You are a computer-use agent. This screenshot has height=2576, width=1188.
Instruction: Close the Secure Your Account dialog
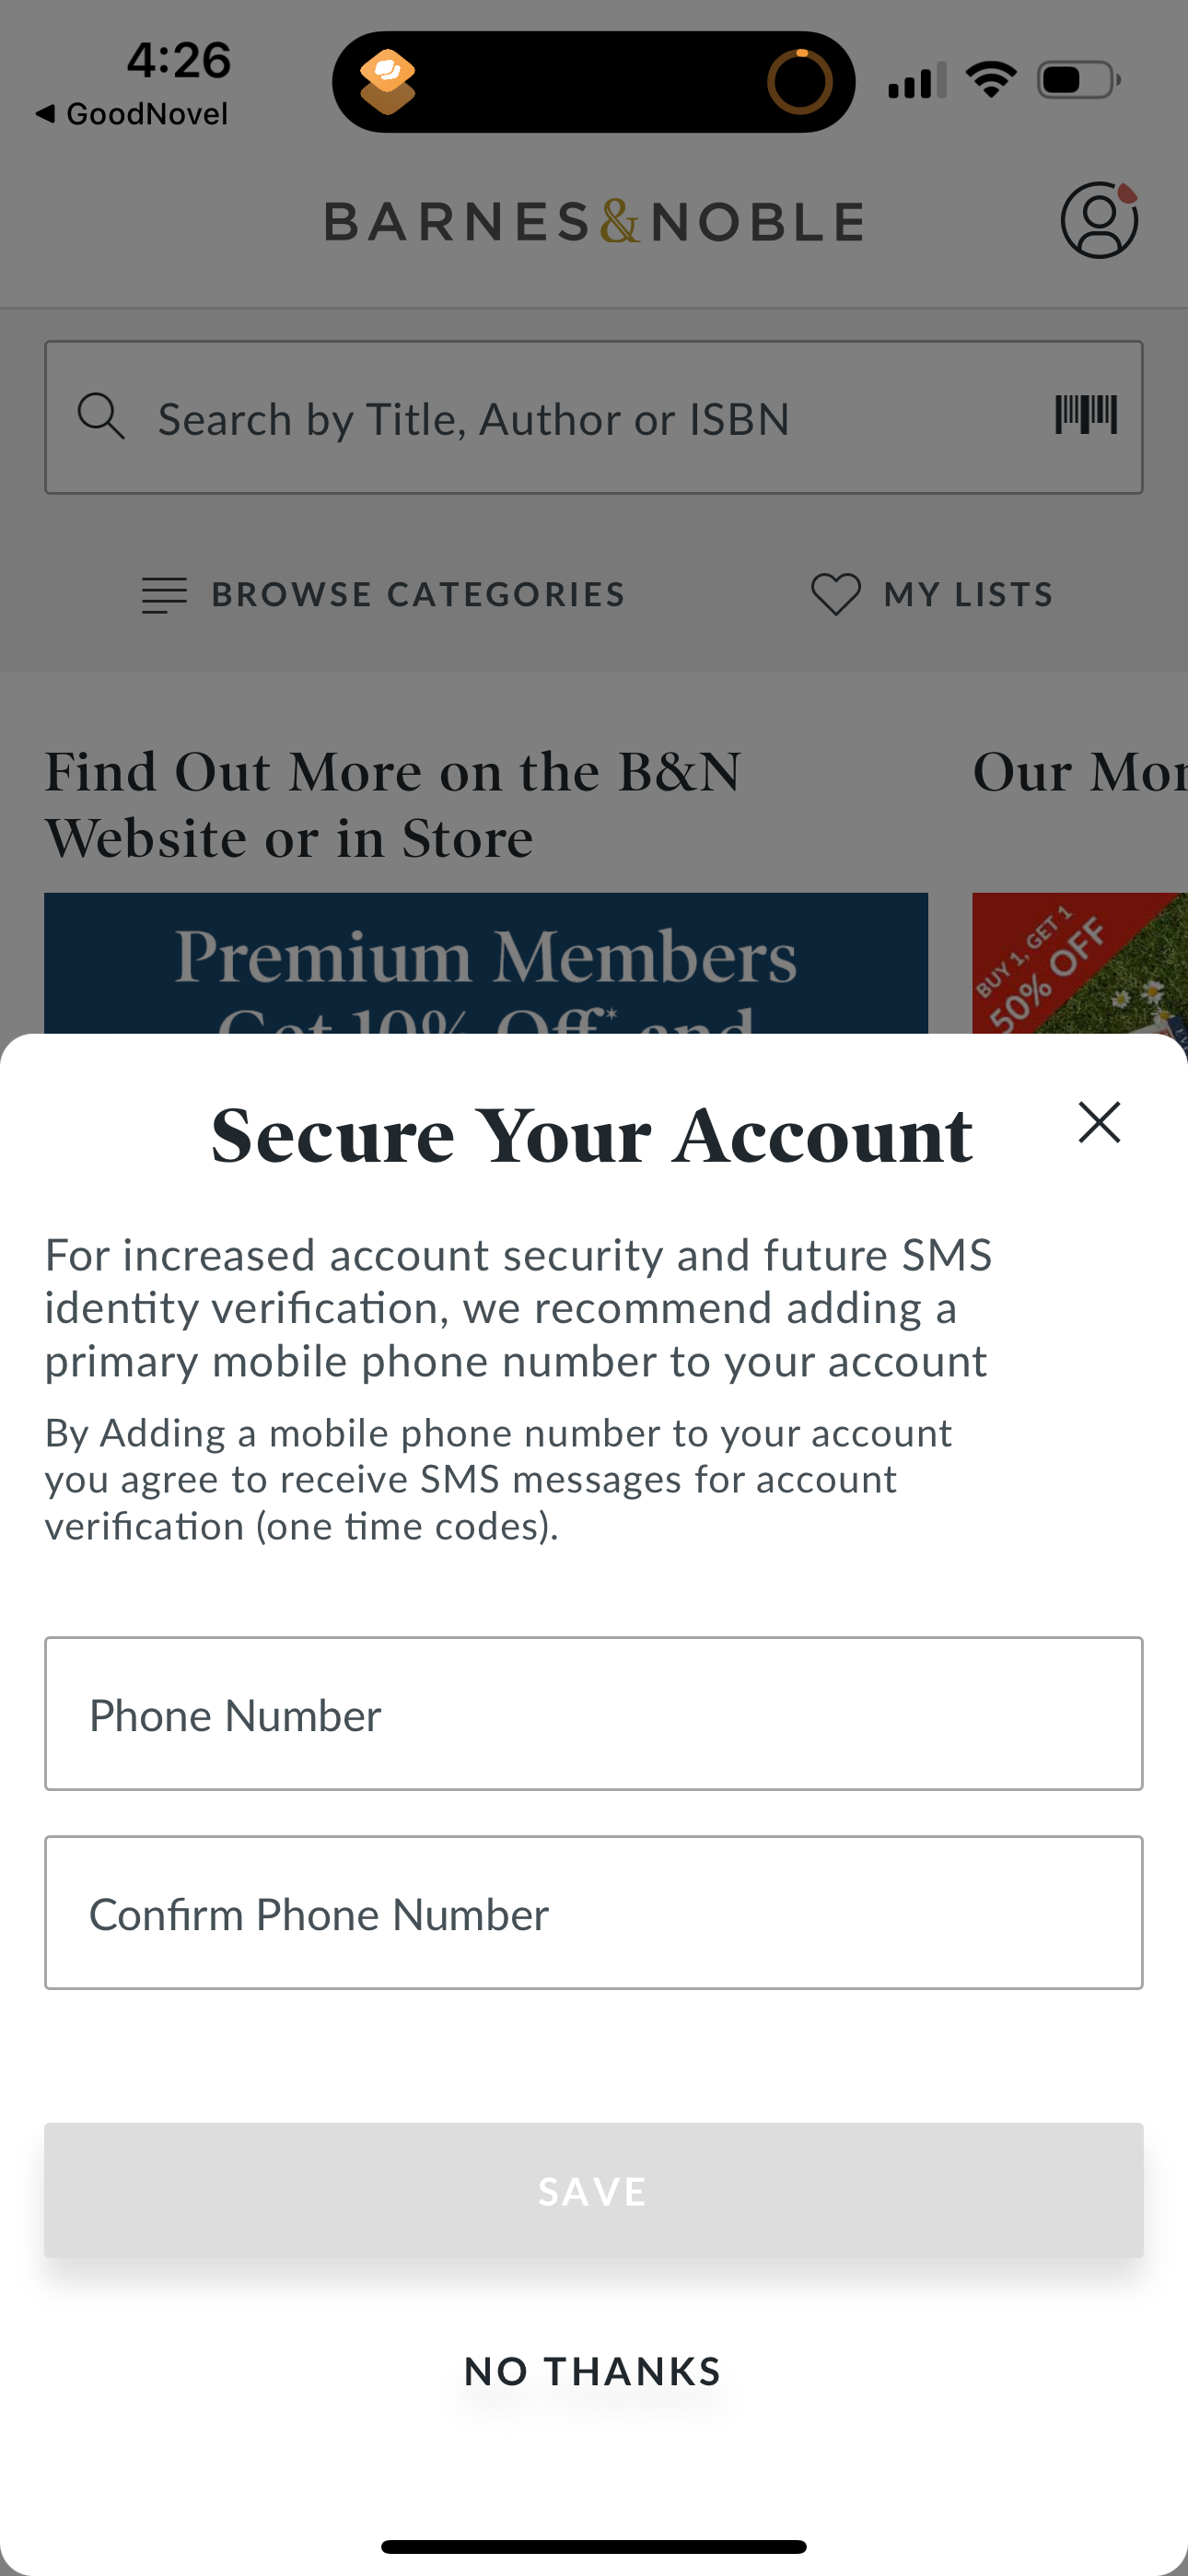1099,1122
